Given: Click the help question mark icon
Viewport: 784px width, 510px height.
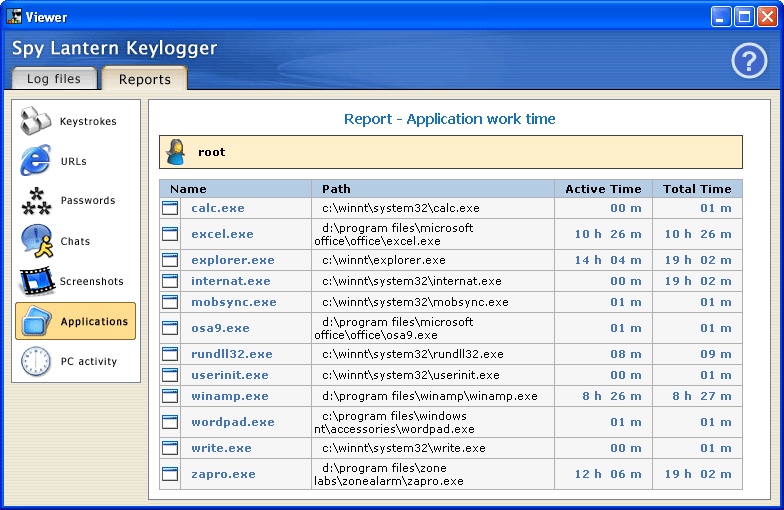Looking at the screenshot, I should click(x=749, y=61).
